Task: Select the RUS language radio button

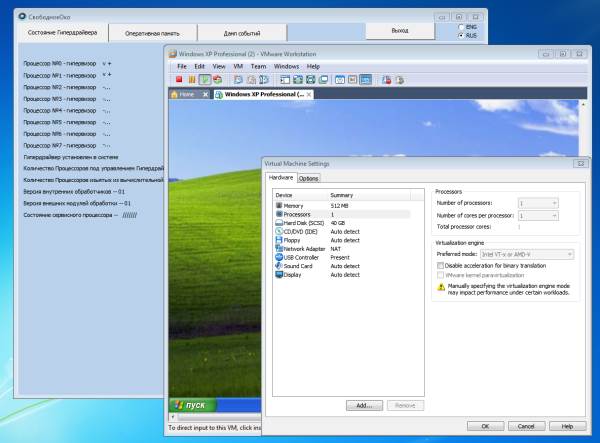Action: (x=461, y=35)
